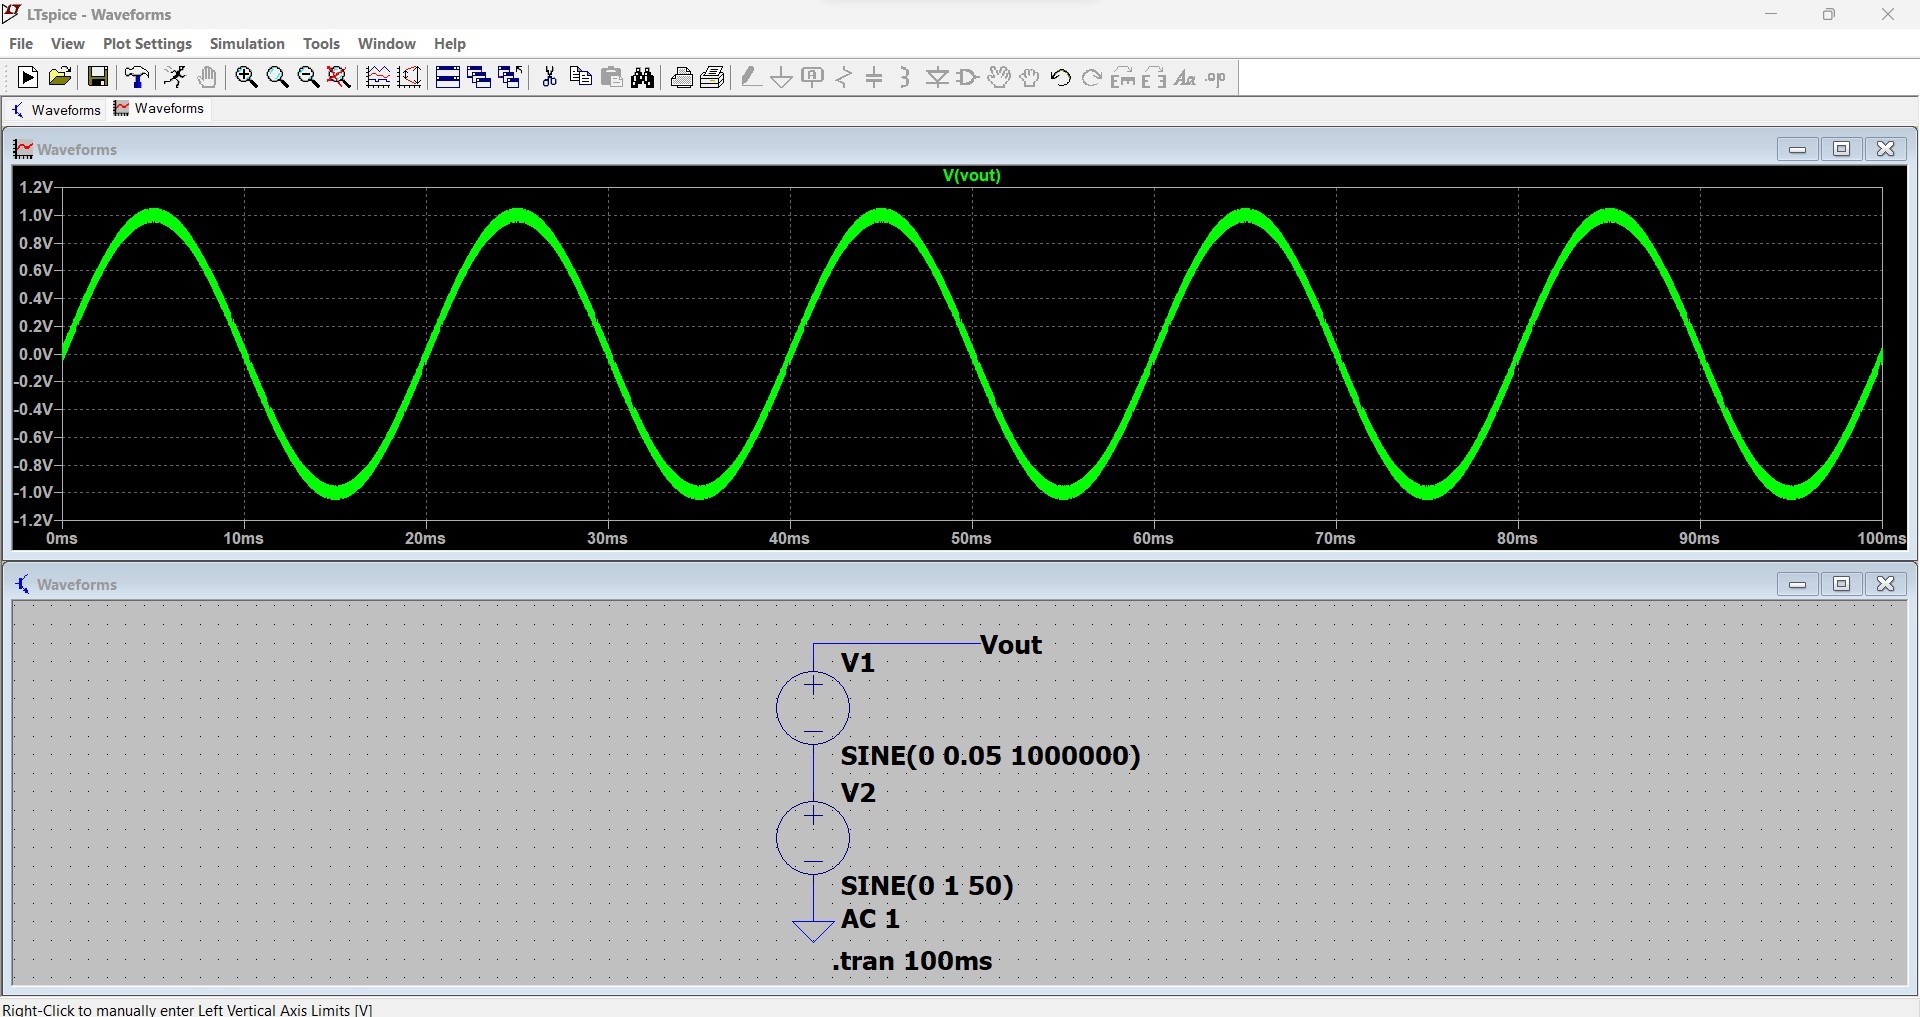Click the Cascade Windows icon

[x=479, y=77]
